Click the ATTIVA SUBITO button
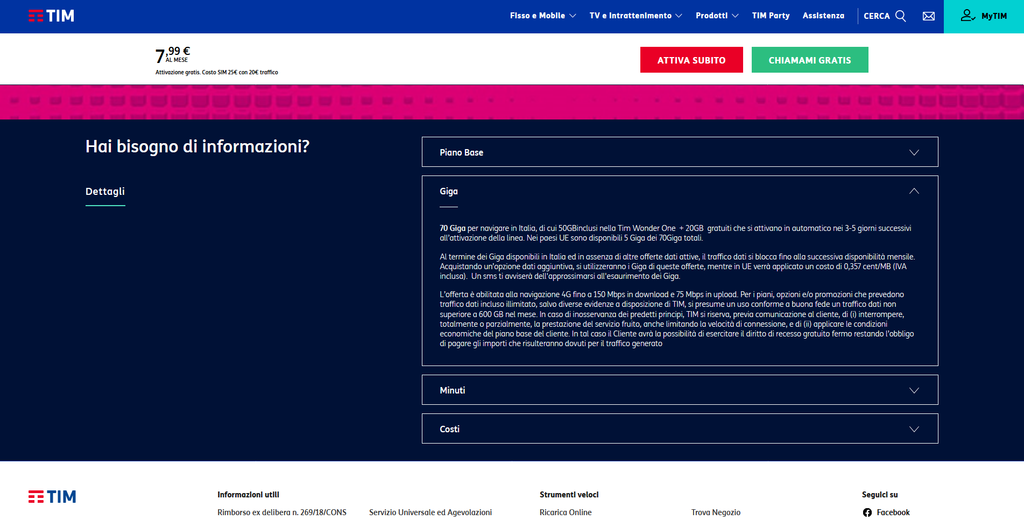Image resolution: width=1024 pixels, height=520 pixels. 691,60
